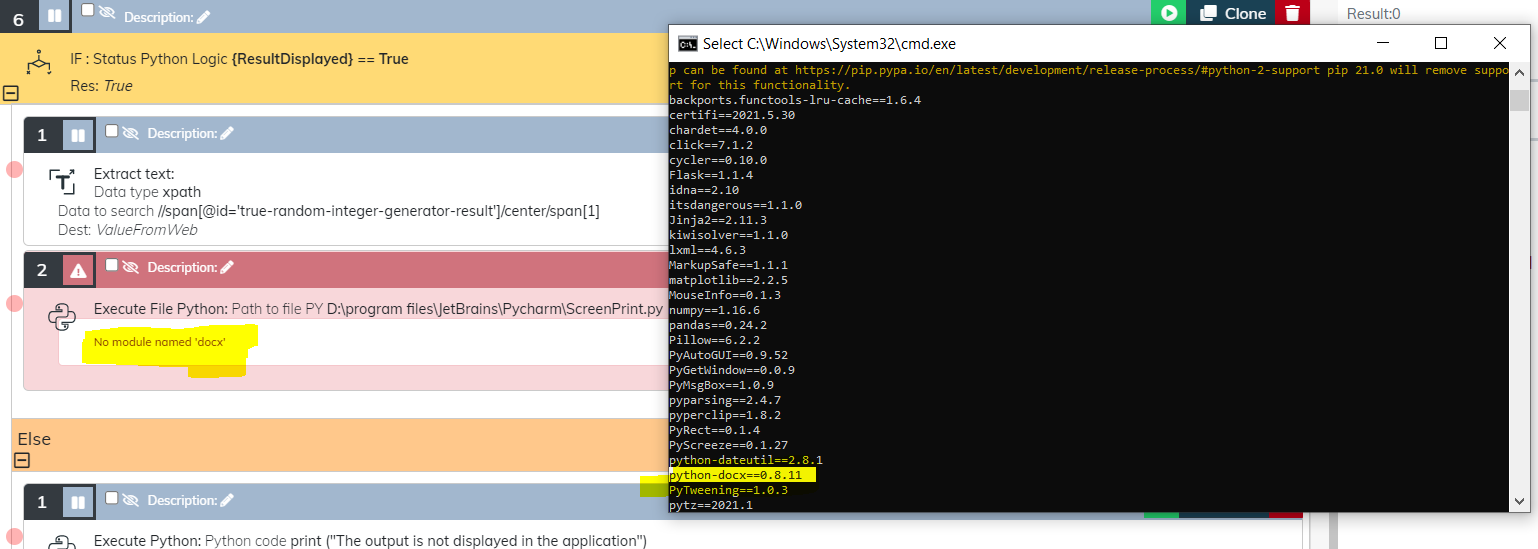This screenshot has height=549, width=1538.
Task: Click the Extract text step icon
Action: (x=63, y=182)
